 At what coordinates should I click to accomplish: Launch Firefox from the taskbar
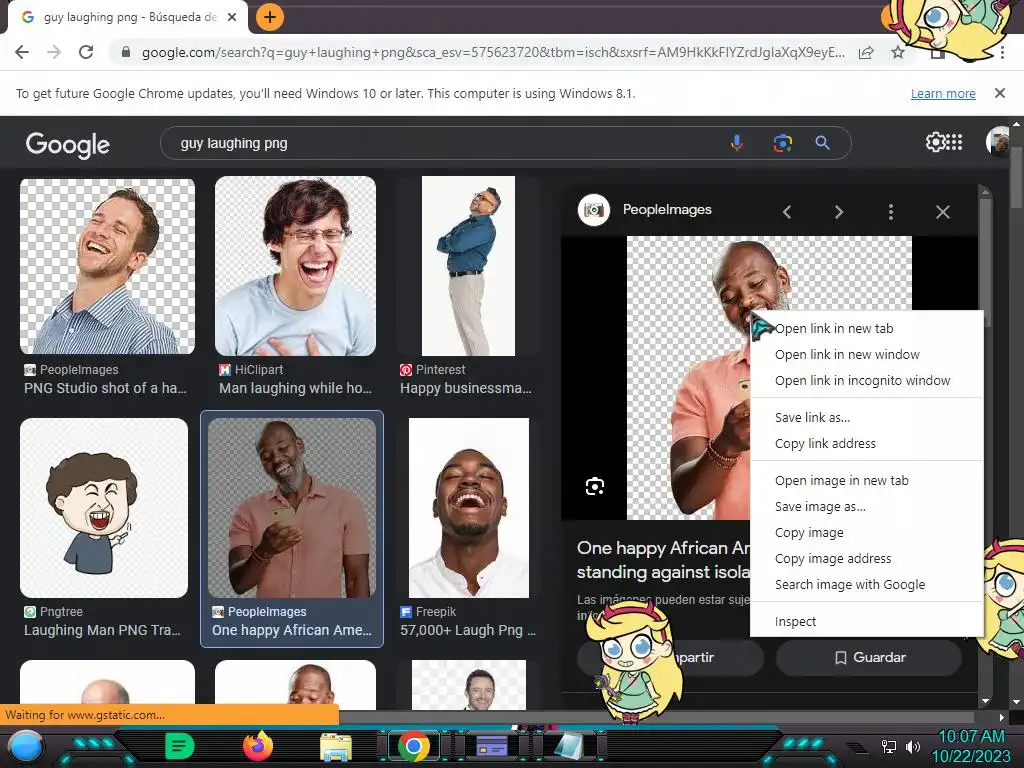[258, 746]
